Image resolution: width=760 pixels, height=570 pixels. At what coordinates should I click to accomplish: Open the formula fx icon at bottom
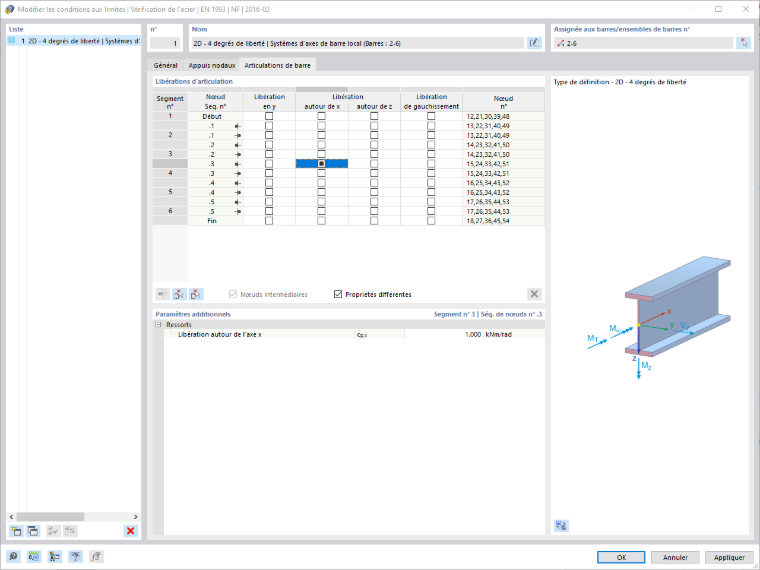(96, 556)
